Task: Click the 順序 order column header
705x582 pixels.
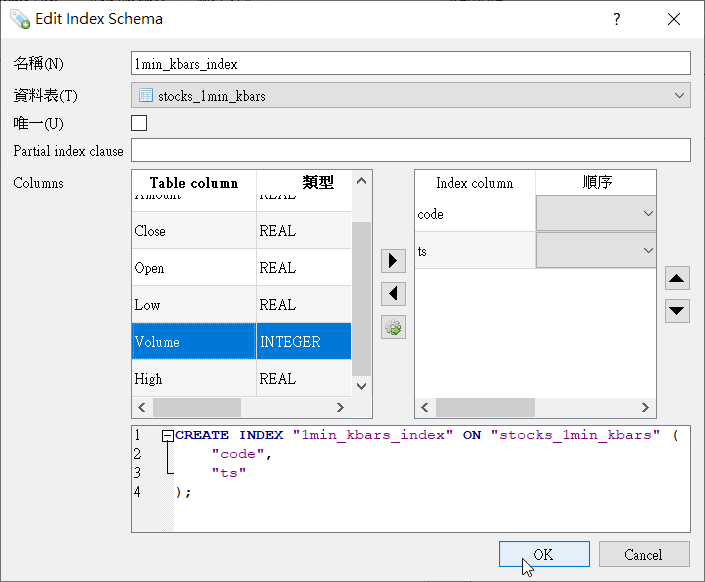Action: [596, 183]
